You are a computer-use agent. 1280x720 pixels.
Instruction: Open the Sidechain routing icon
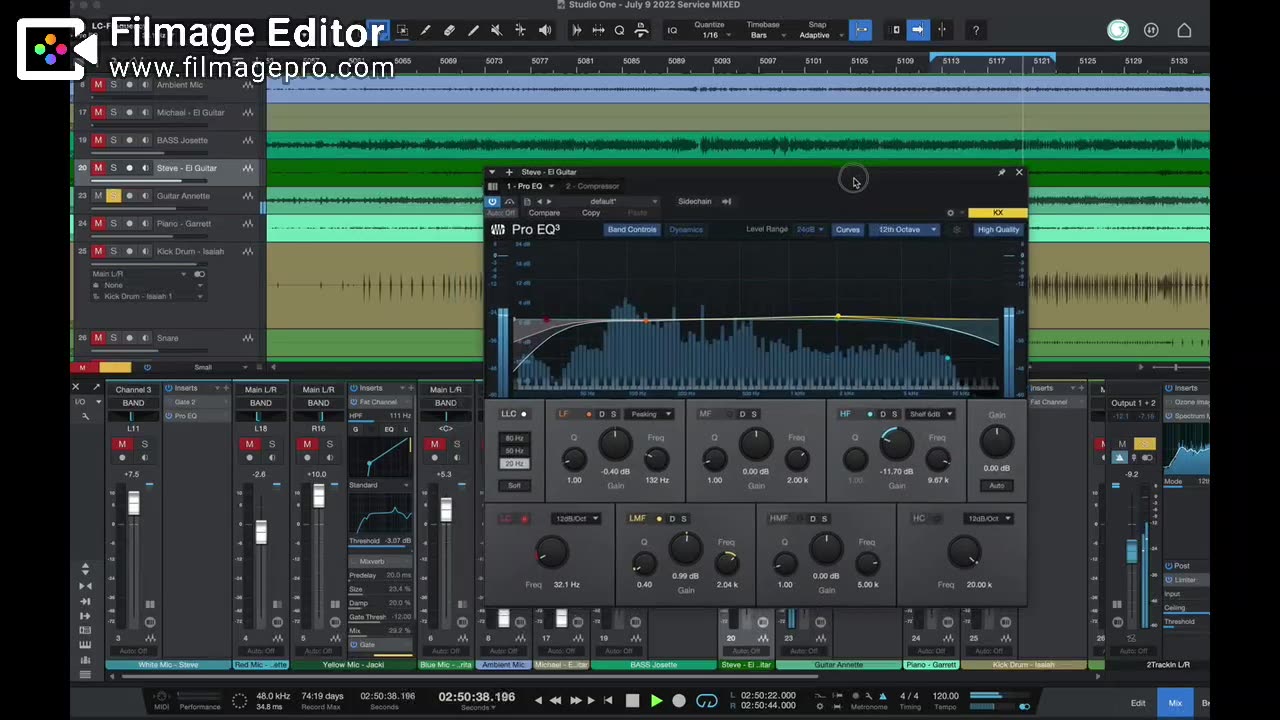(727, 202)
